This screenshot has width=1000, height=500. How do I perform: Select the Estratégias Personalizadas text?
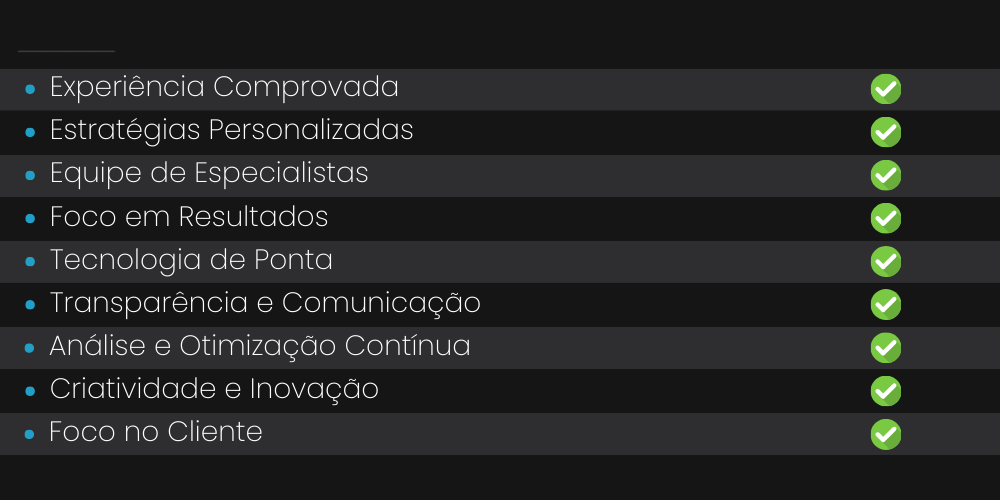(232, 130)
